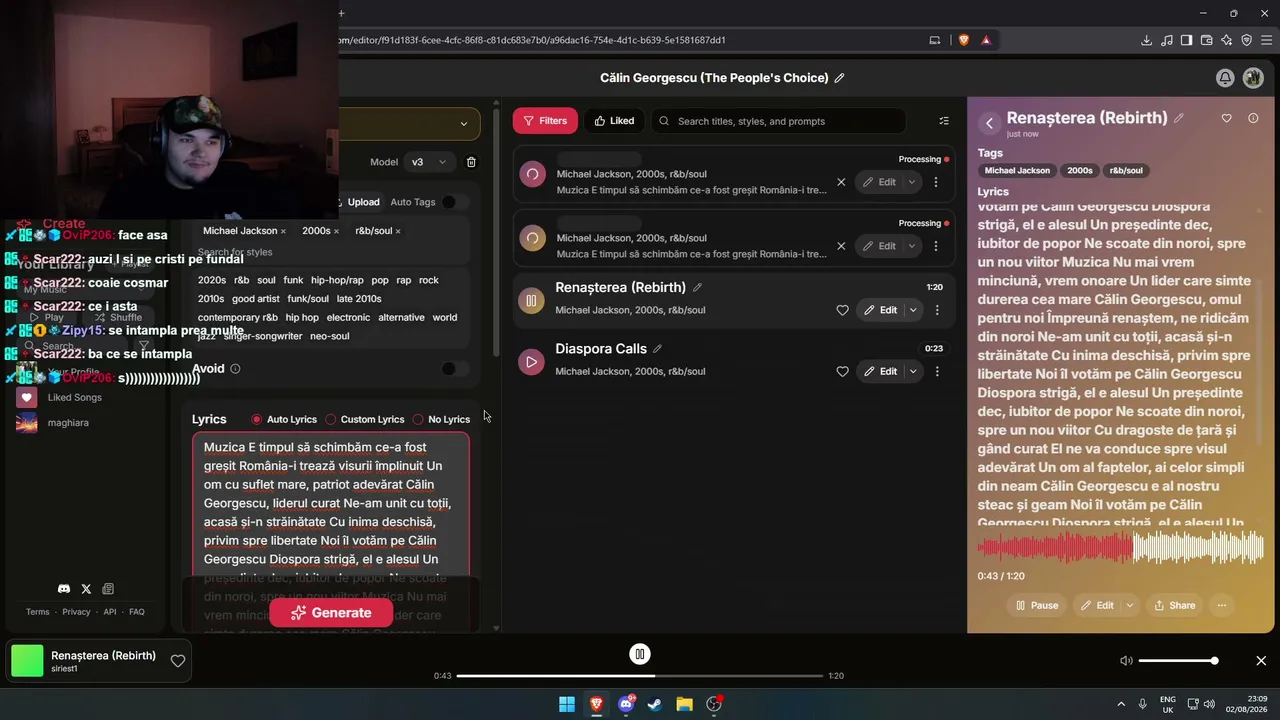The height and width of the screenshot is (720, 1280).
Task: Like the song in the bottom player
Action: coord(178,661)
